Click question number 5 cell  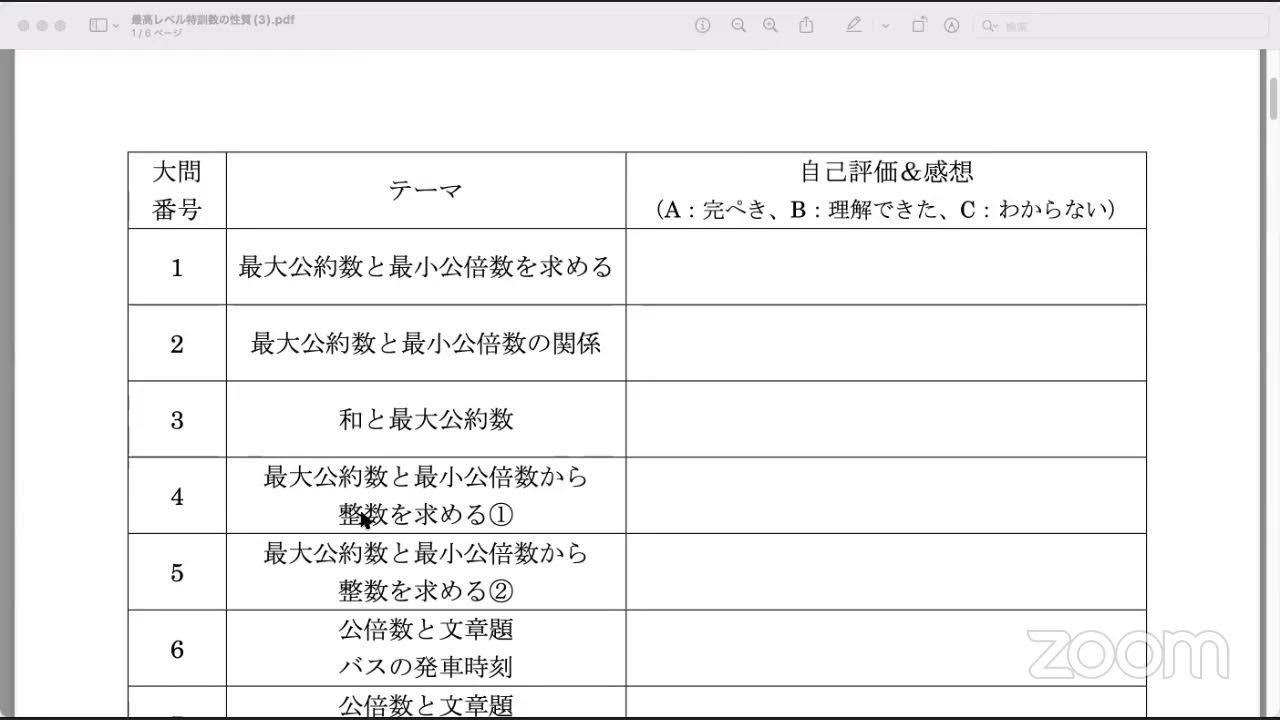coord(177,571)
